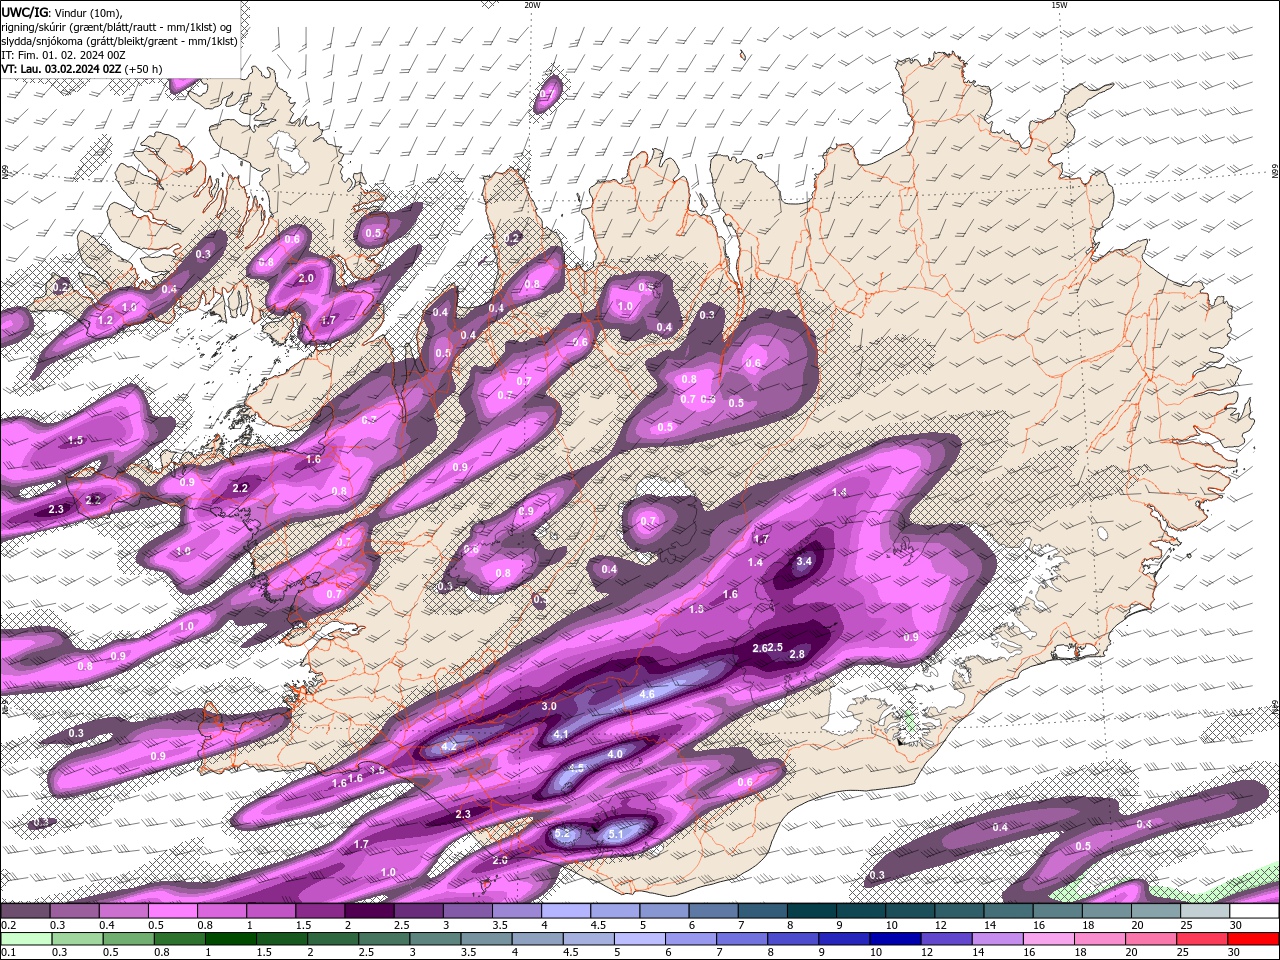Select the red swatch after 30 on rain scale
The width and height of the screenshot is (1280, 960).
coord(1253,939)
